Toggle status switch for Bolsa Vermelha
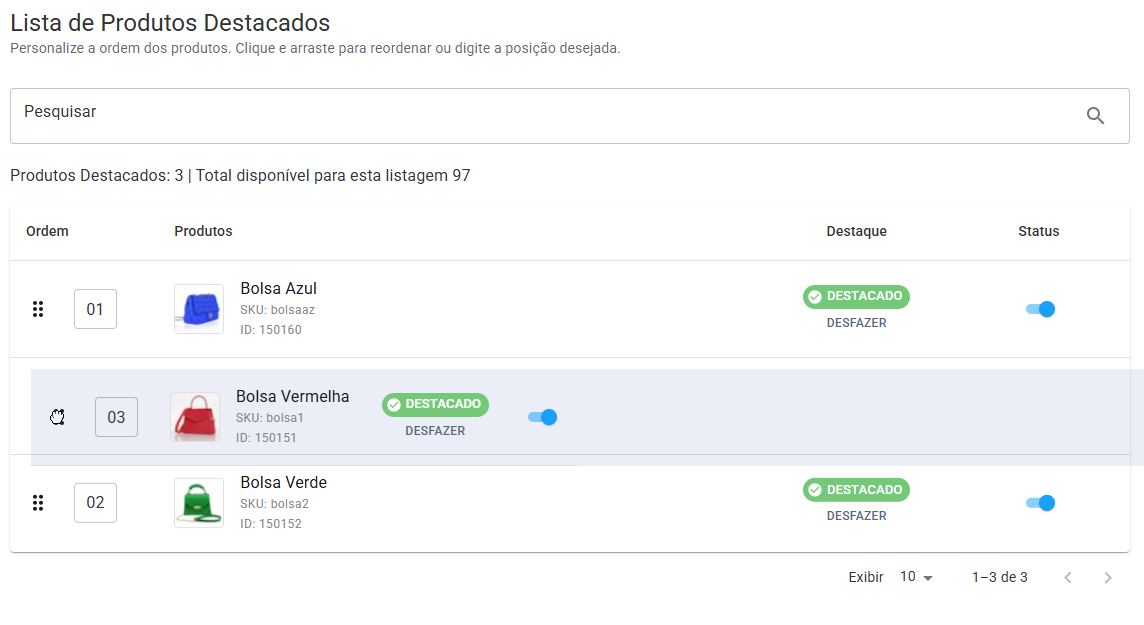Image resolution: width=1144 pixels, height=625 pixels. pos(542,417)
